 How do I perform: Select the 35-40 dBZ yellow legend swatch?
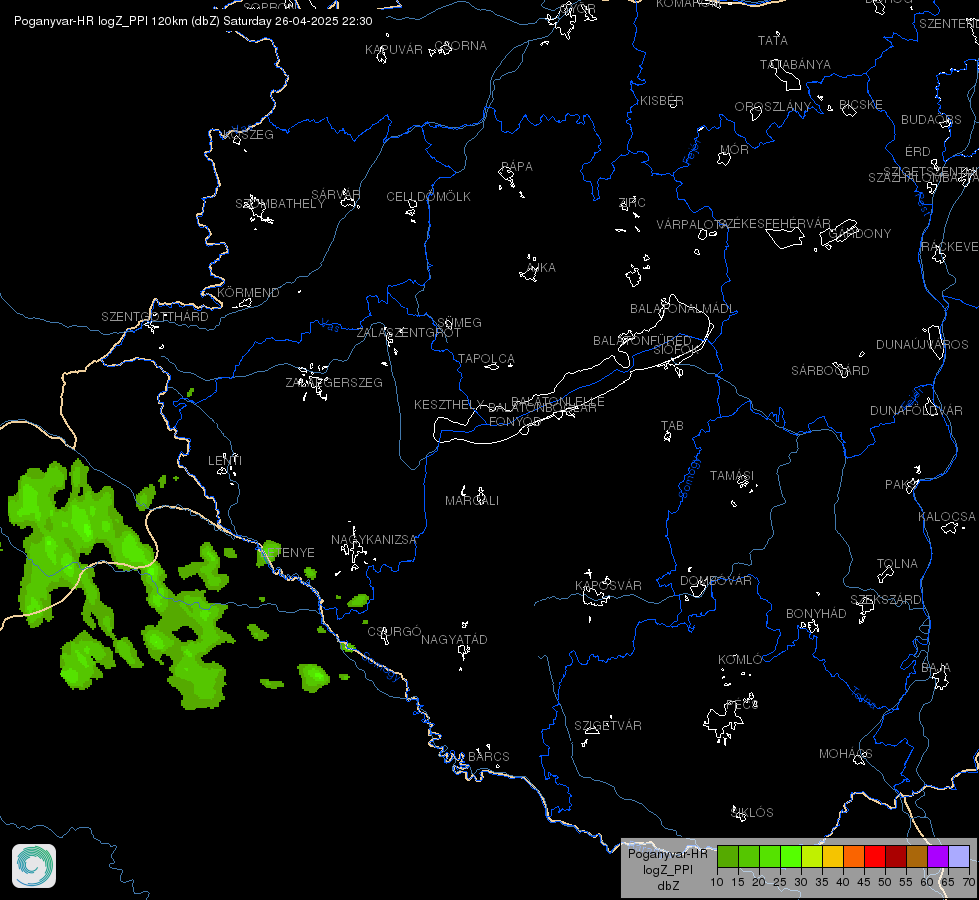[x=833, y=857]
